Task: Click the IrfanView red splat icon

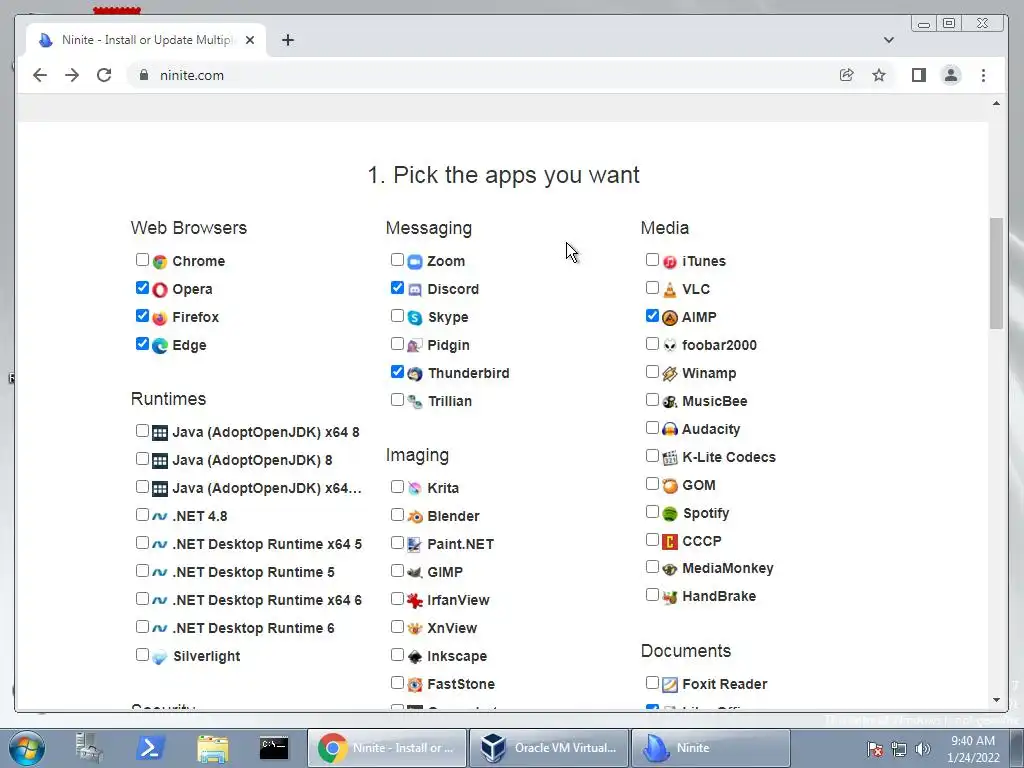Action: (x=415, y=601)
